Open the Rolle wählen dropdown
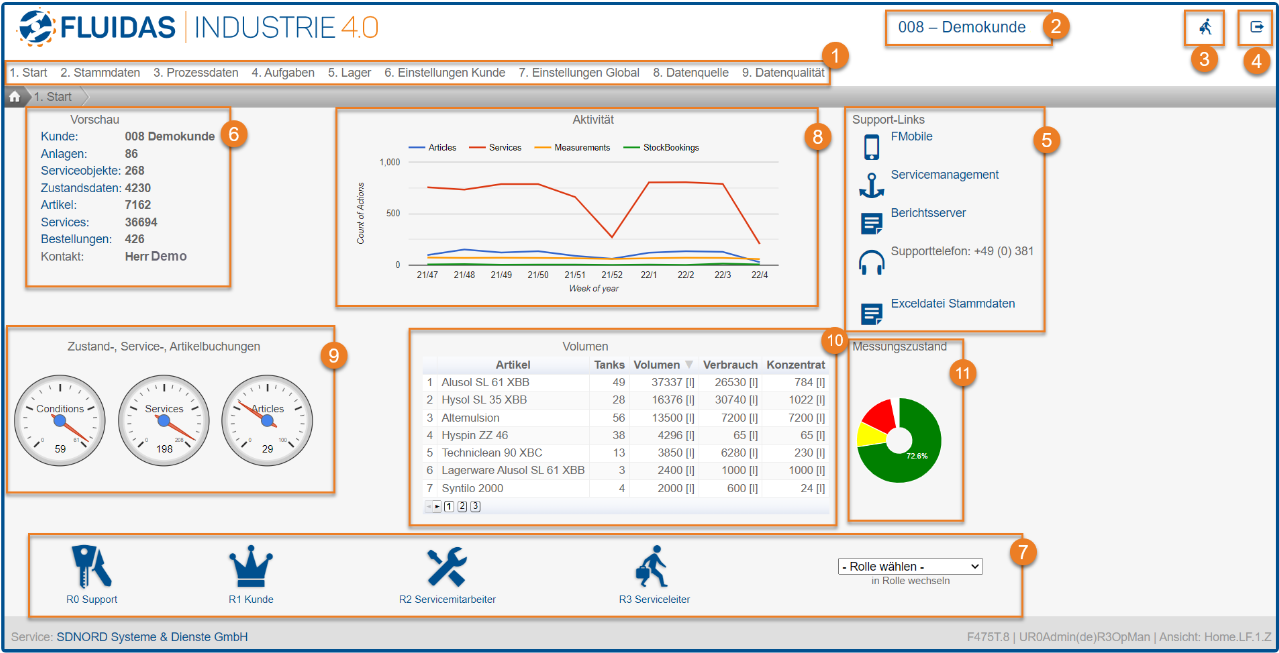 [x=909, y=566]
